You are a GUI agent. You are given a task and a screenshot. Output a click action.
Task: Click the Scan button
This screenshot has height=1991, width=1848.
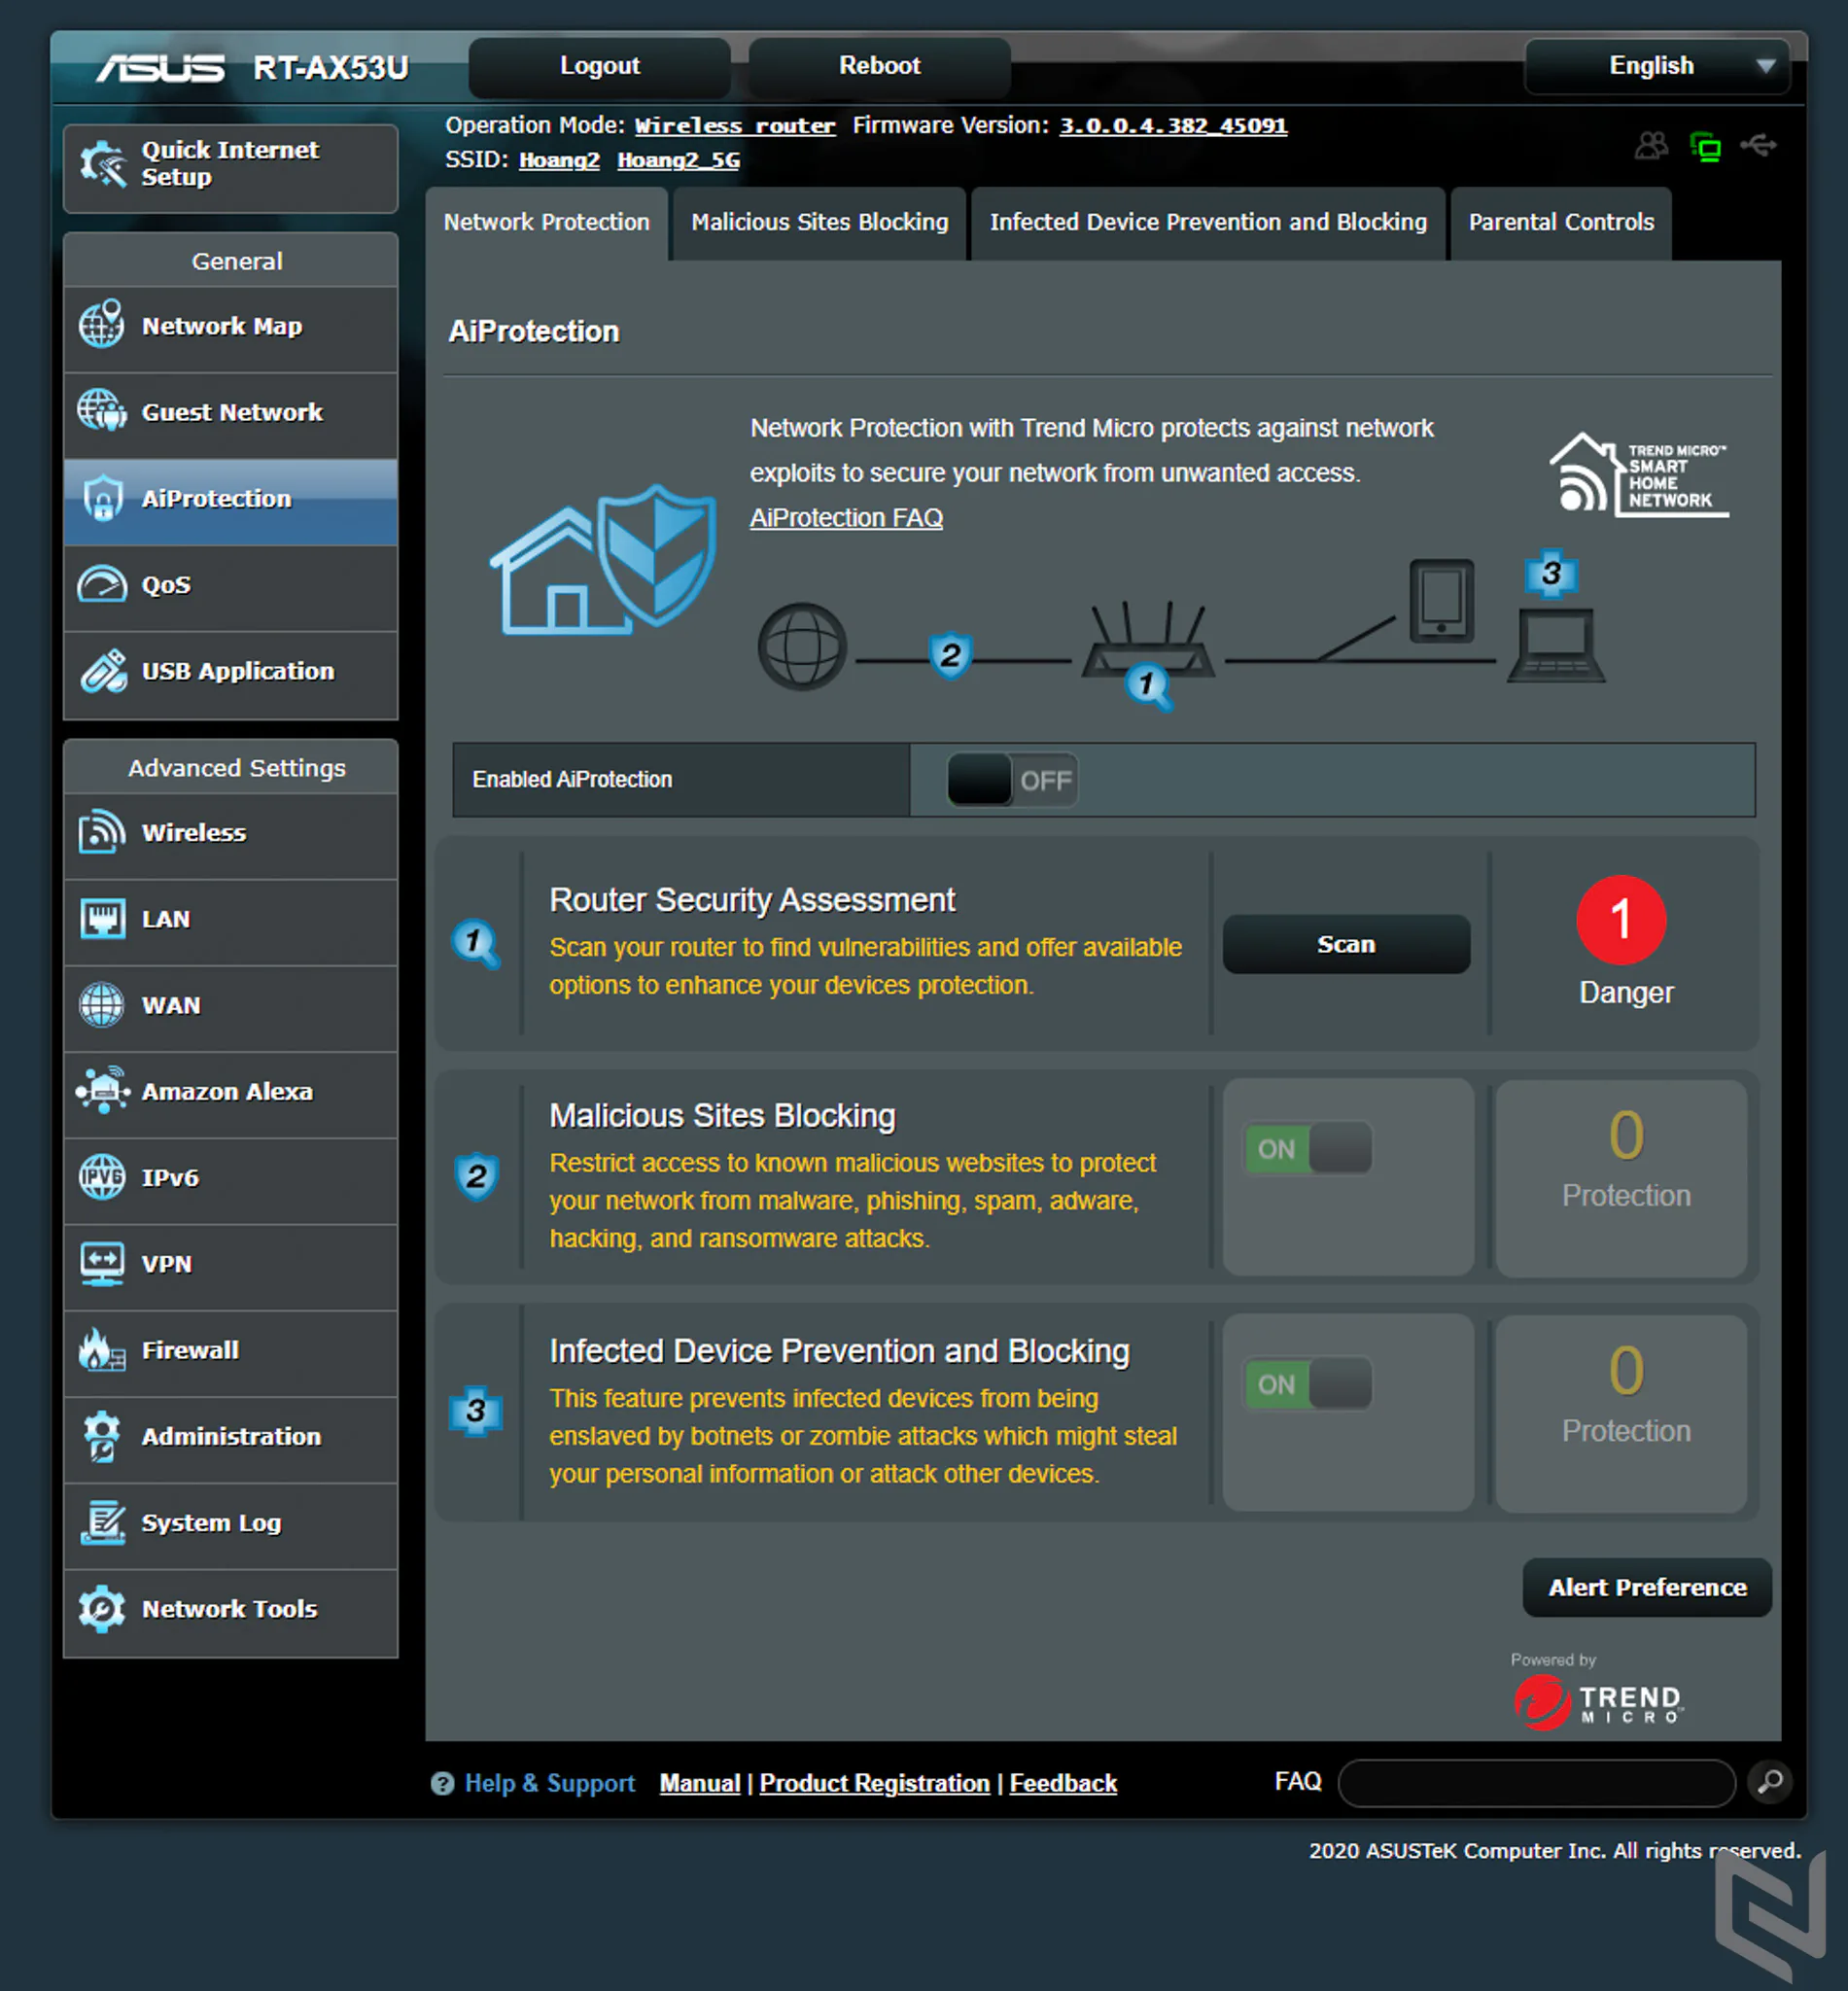click(x=1346, y=944)
